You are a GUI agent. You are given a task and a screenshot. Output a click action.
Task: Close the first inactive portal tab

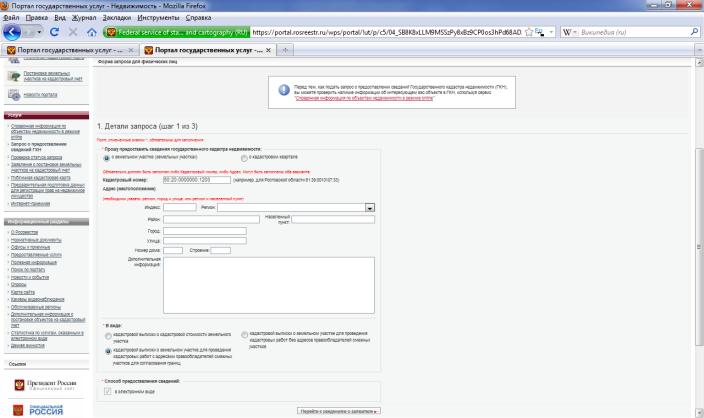tap(131, 50)
